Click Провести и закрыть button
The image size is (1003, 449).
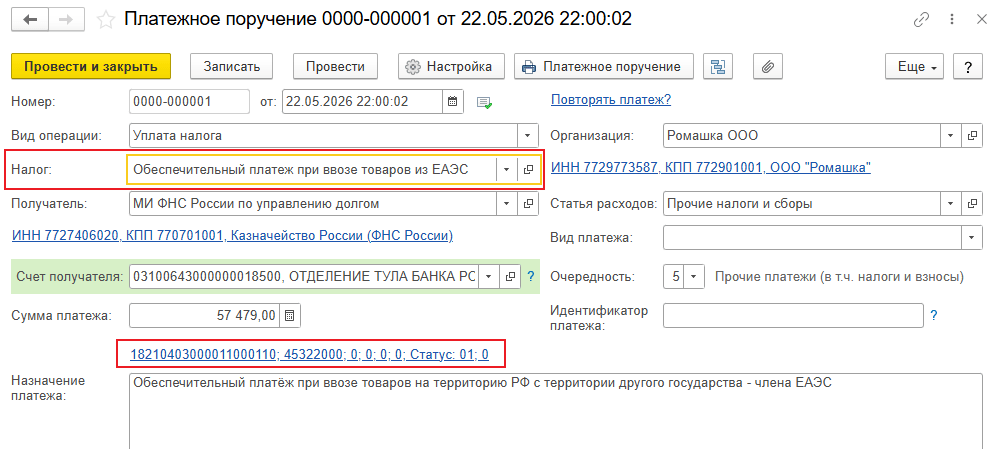coord(91,67)
